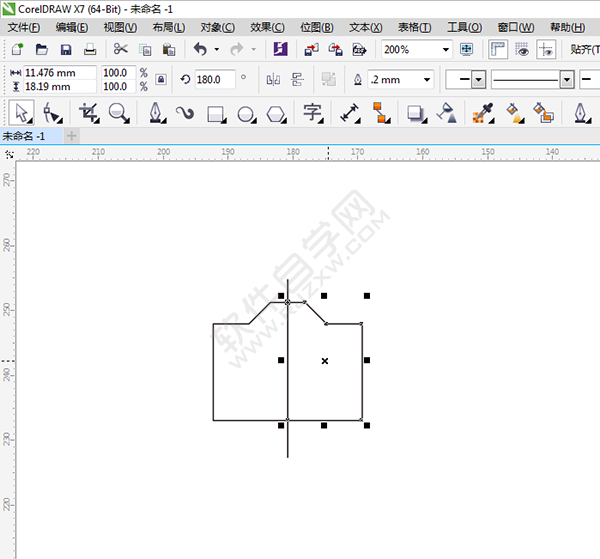Switch to the 未命名 -1 document tab
Viewport: 600px width, 559px height.
click(x=31, y=136)
